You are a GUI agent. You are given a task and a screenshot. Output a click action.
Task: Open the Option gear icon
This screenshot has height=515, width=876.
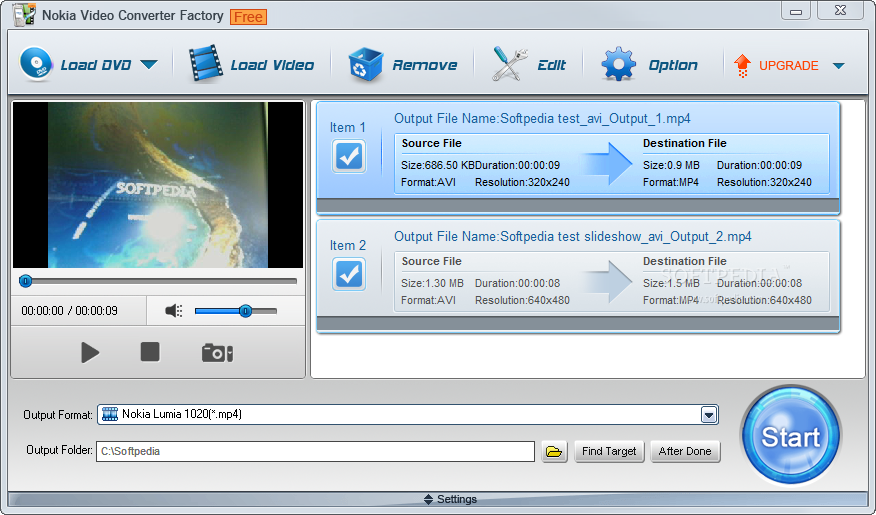click(618, 64)
